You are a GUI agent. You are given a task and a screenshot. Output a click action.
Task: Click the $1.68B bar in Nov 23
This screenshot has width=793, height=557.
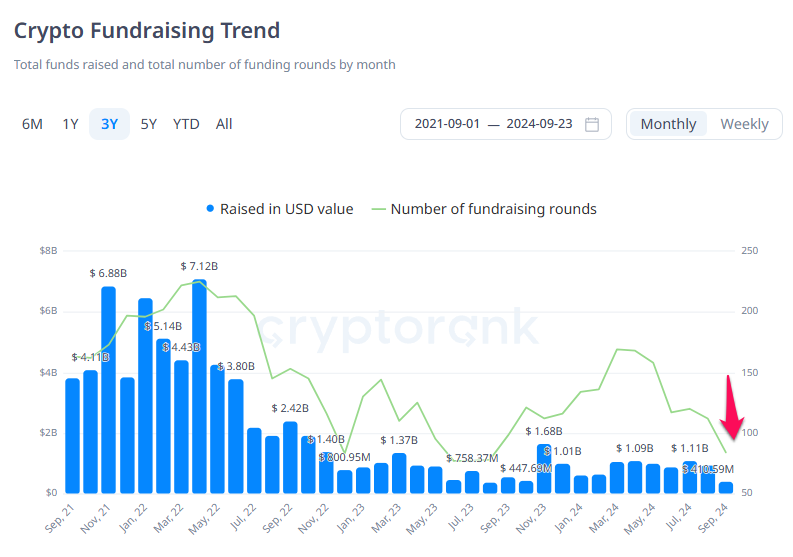click(544, 468)
